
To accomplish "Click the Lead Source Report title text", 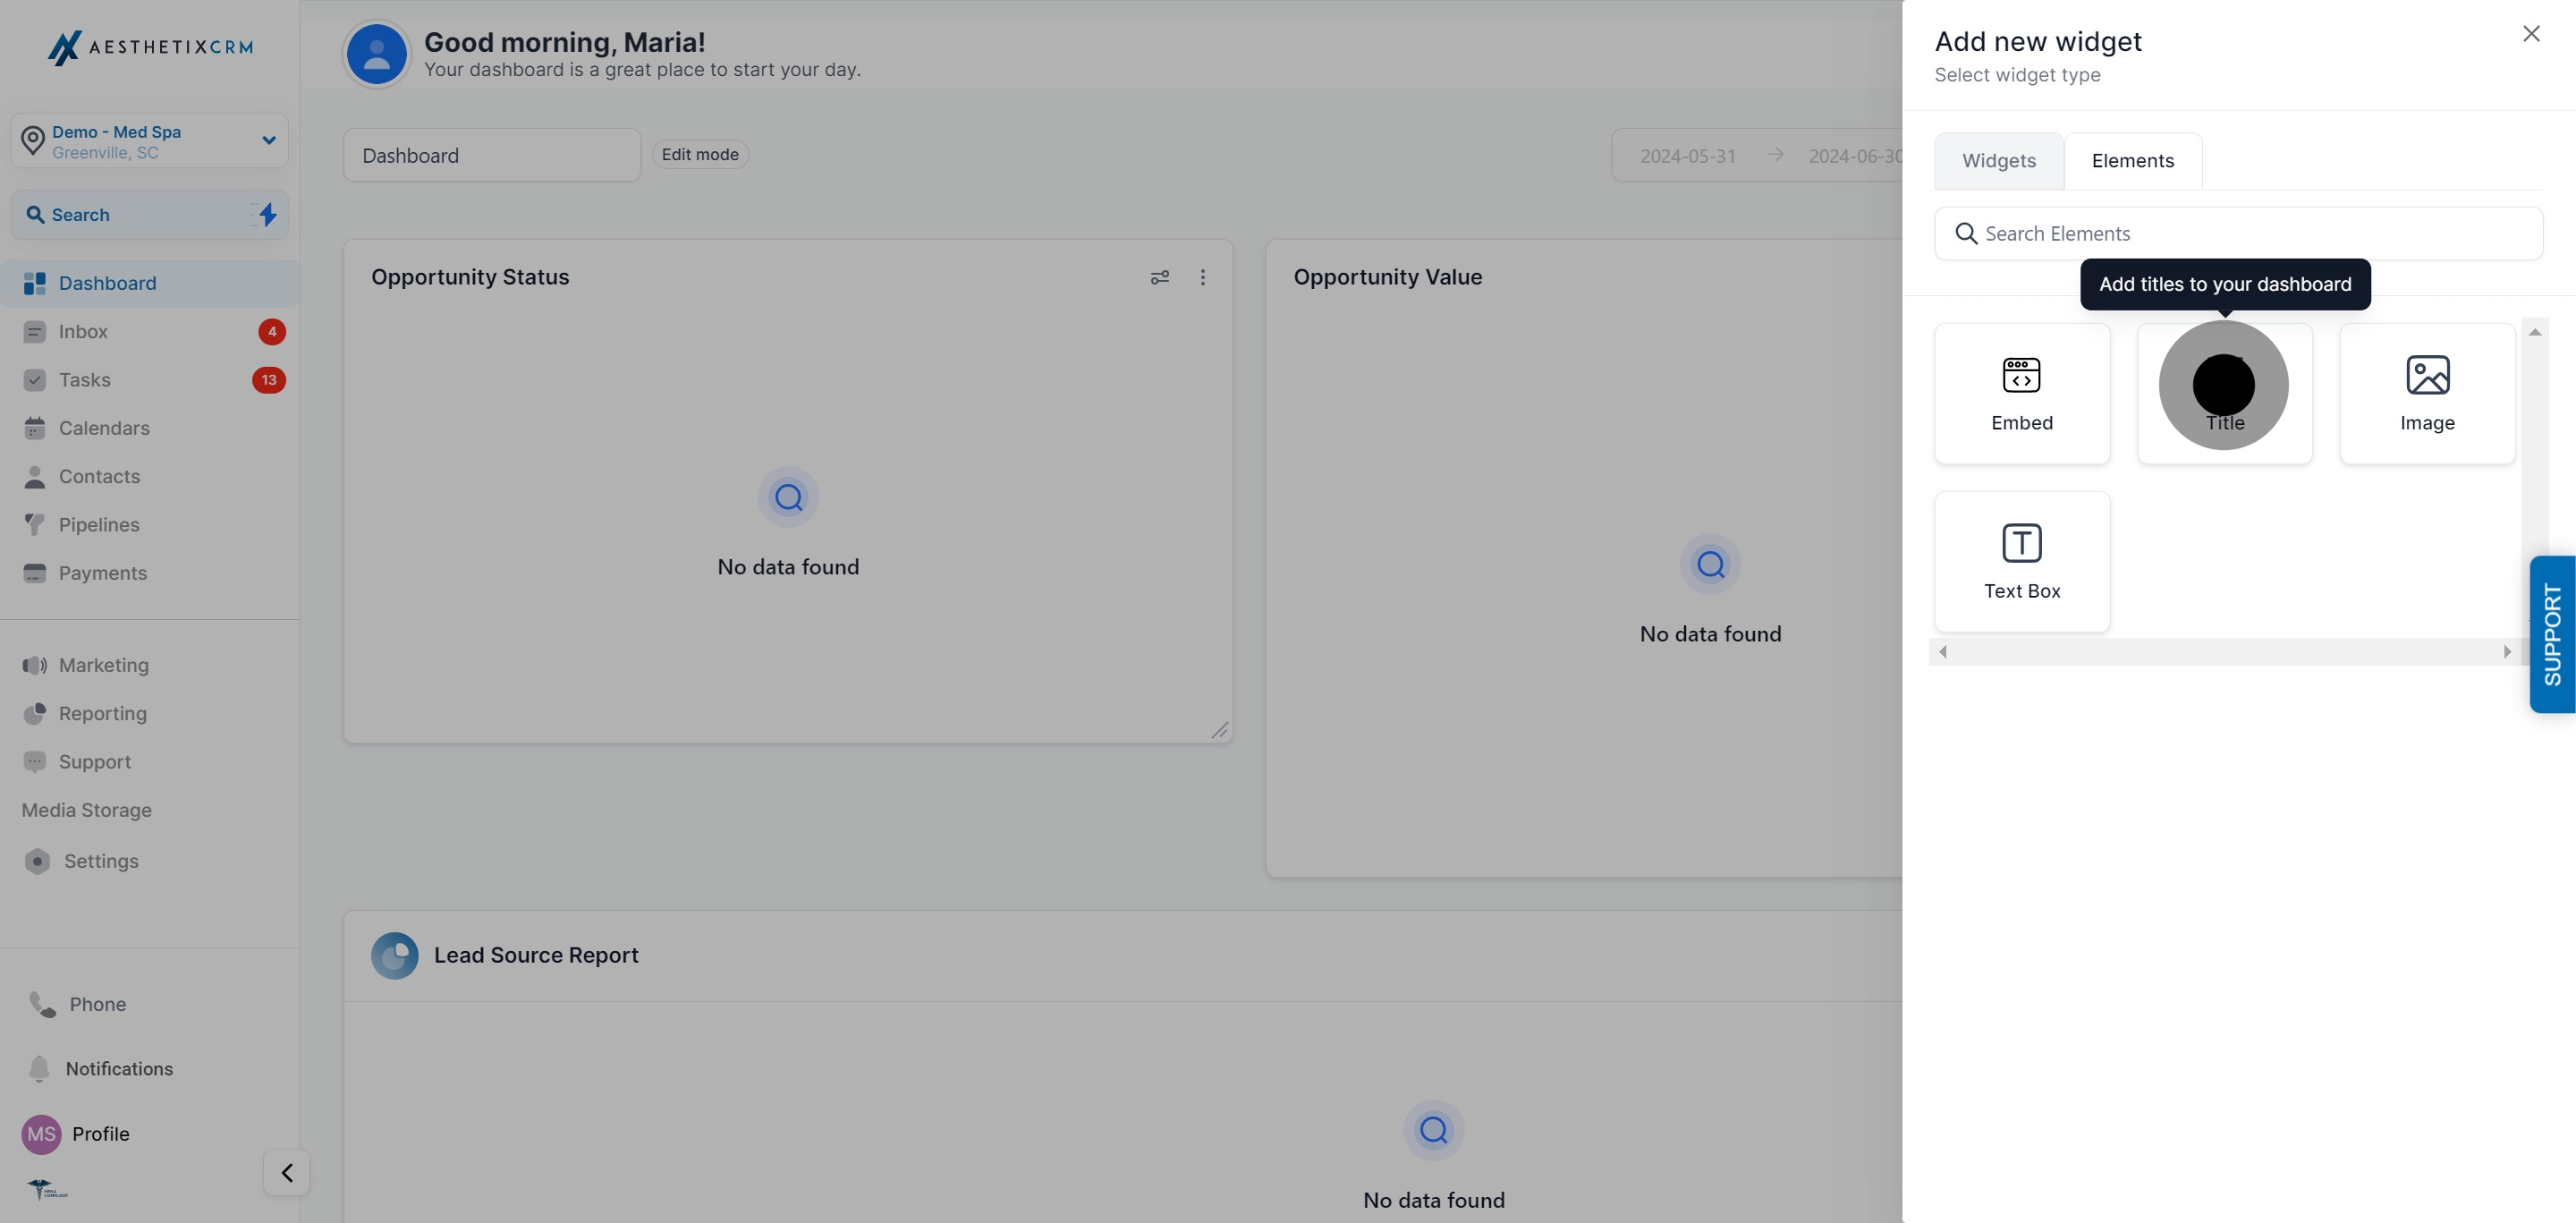I will 536,955.
